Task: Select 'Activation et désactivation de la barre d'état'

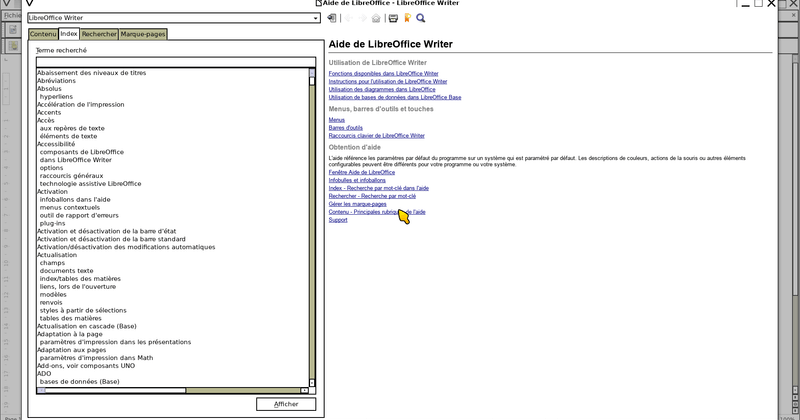Action: 107,231
